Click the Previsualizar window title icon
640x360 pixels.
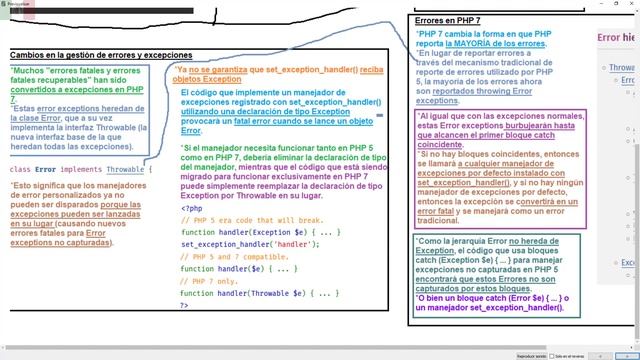click(3, 3)
